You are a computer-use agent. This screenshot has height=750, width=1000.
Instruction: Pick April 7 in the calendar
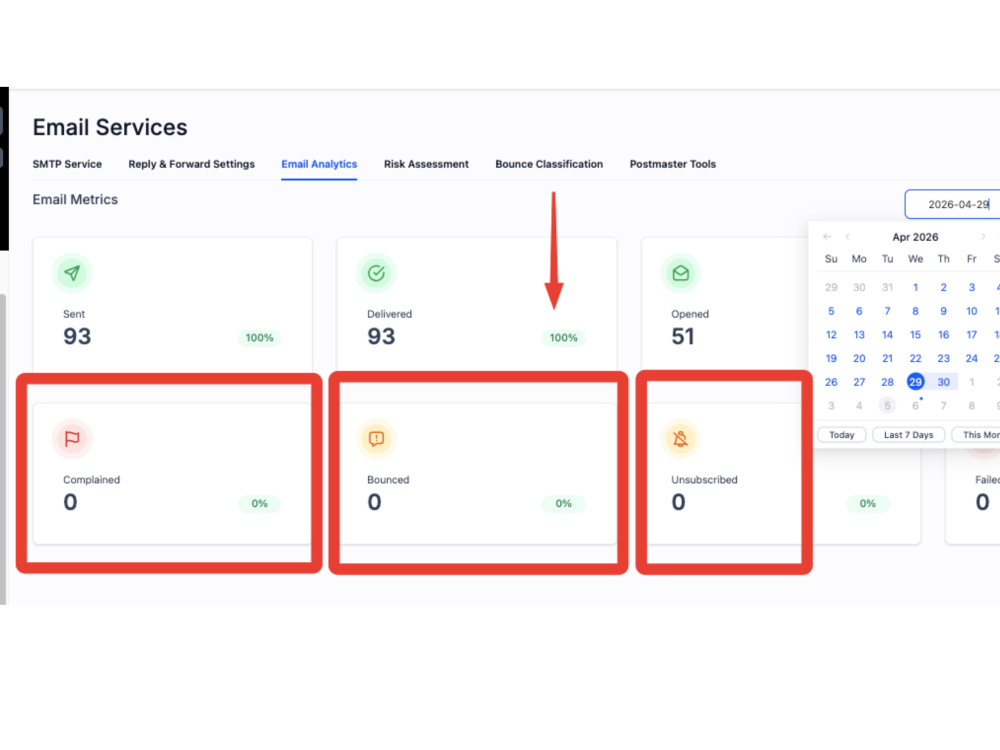[887, 311]
